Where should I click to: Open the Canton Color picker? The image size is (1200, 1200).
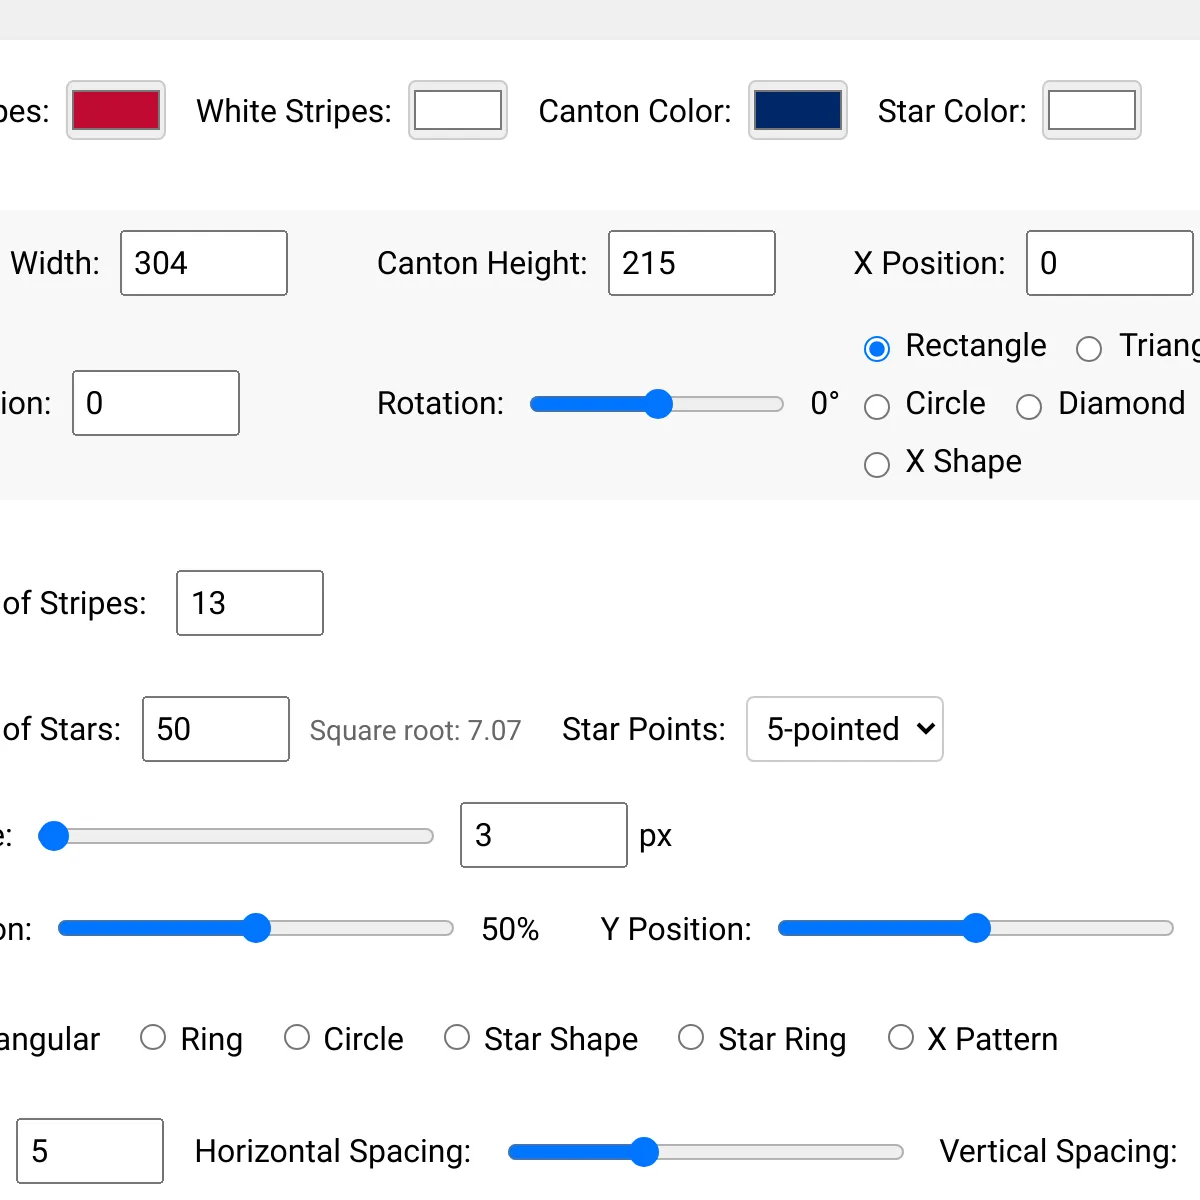click(797, 110)
